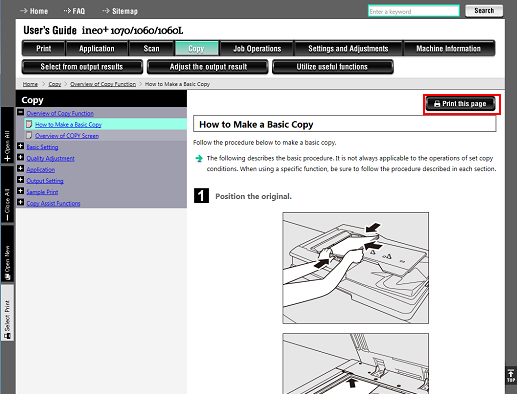
Task: Go to Copy in breadcrumb trail
Action: pyautogui.click(x=55, y=84)
